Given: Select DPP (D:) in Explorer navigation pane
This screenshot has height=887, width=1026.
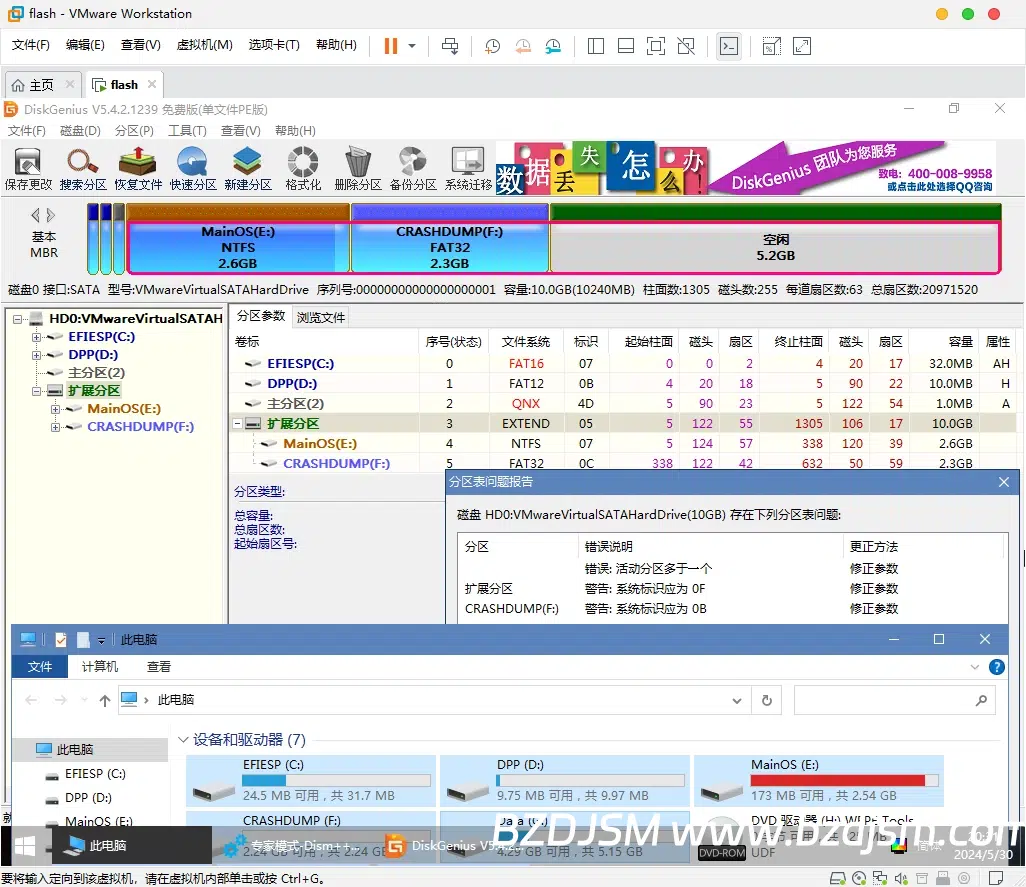Looking at the screenshot, I should coord(88,798).
